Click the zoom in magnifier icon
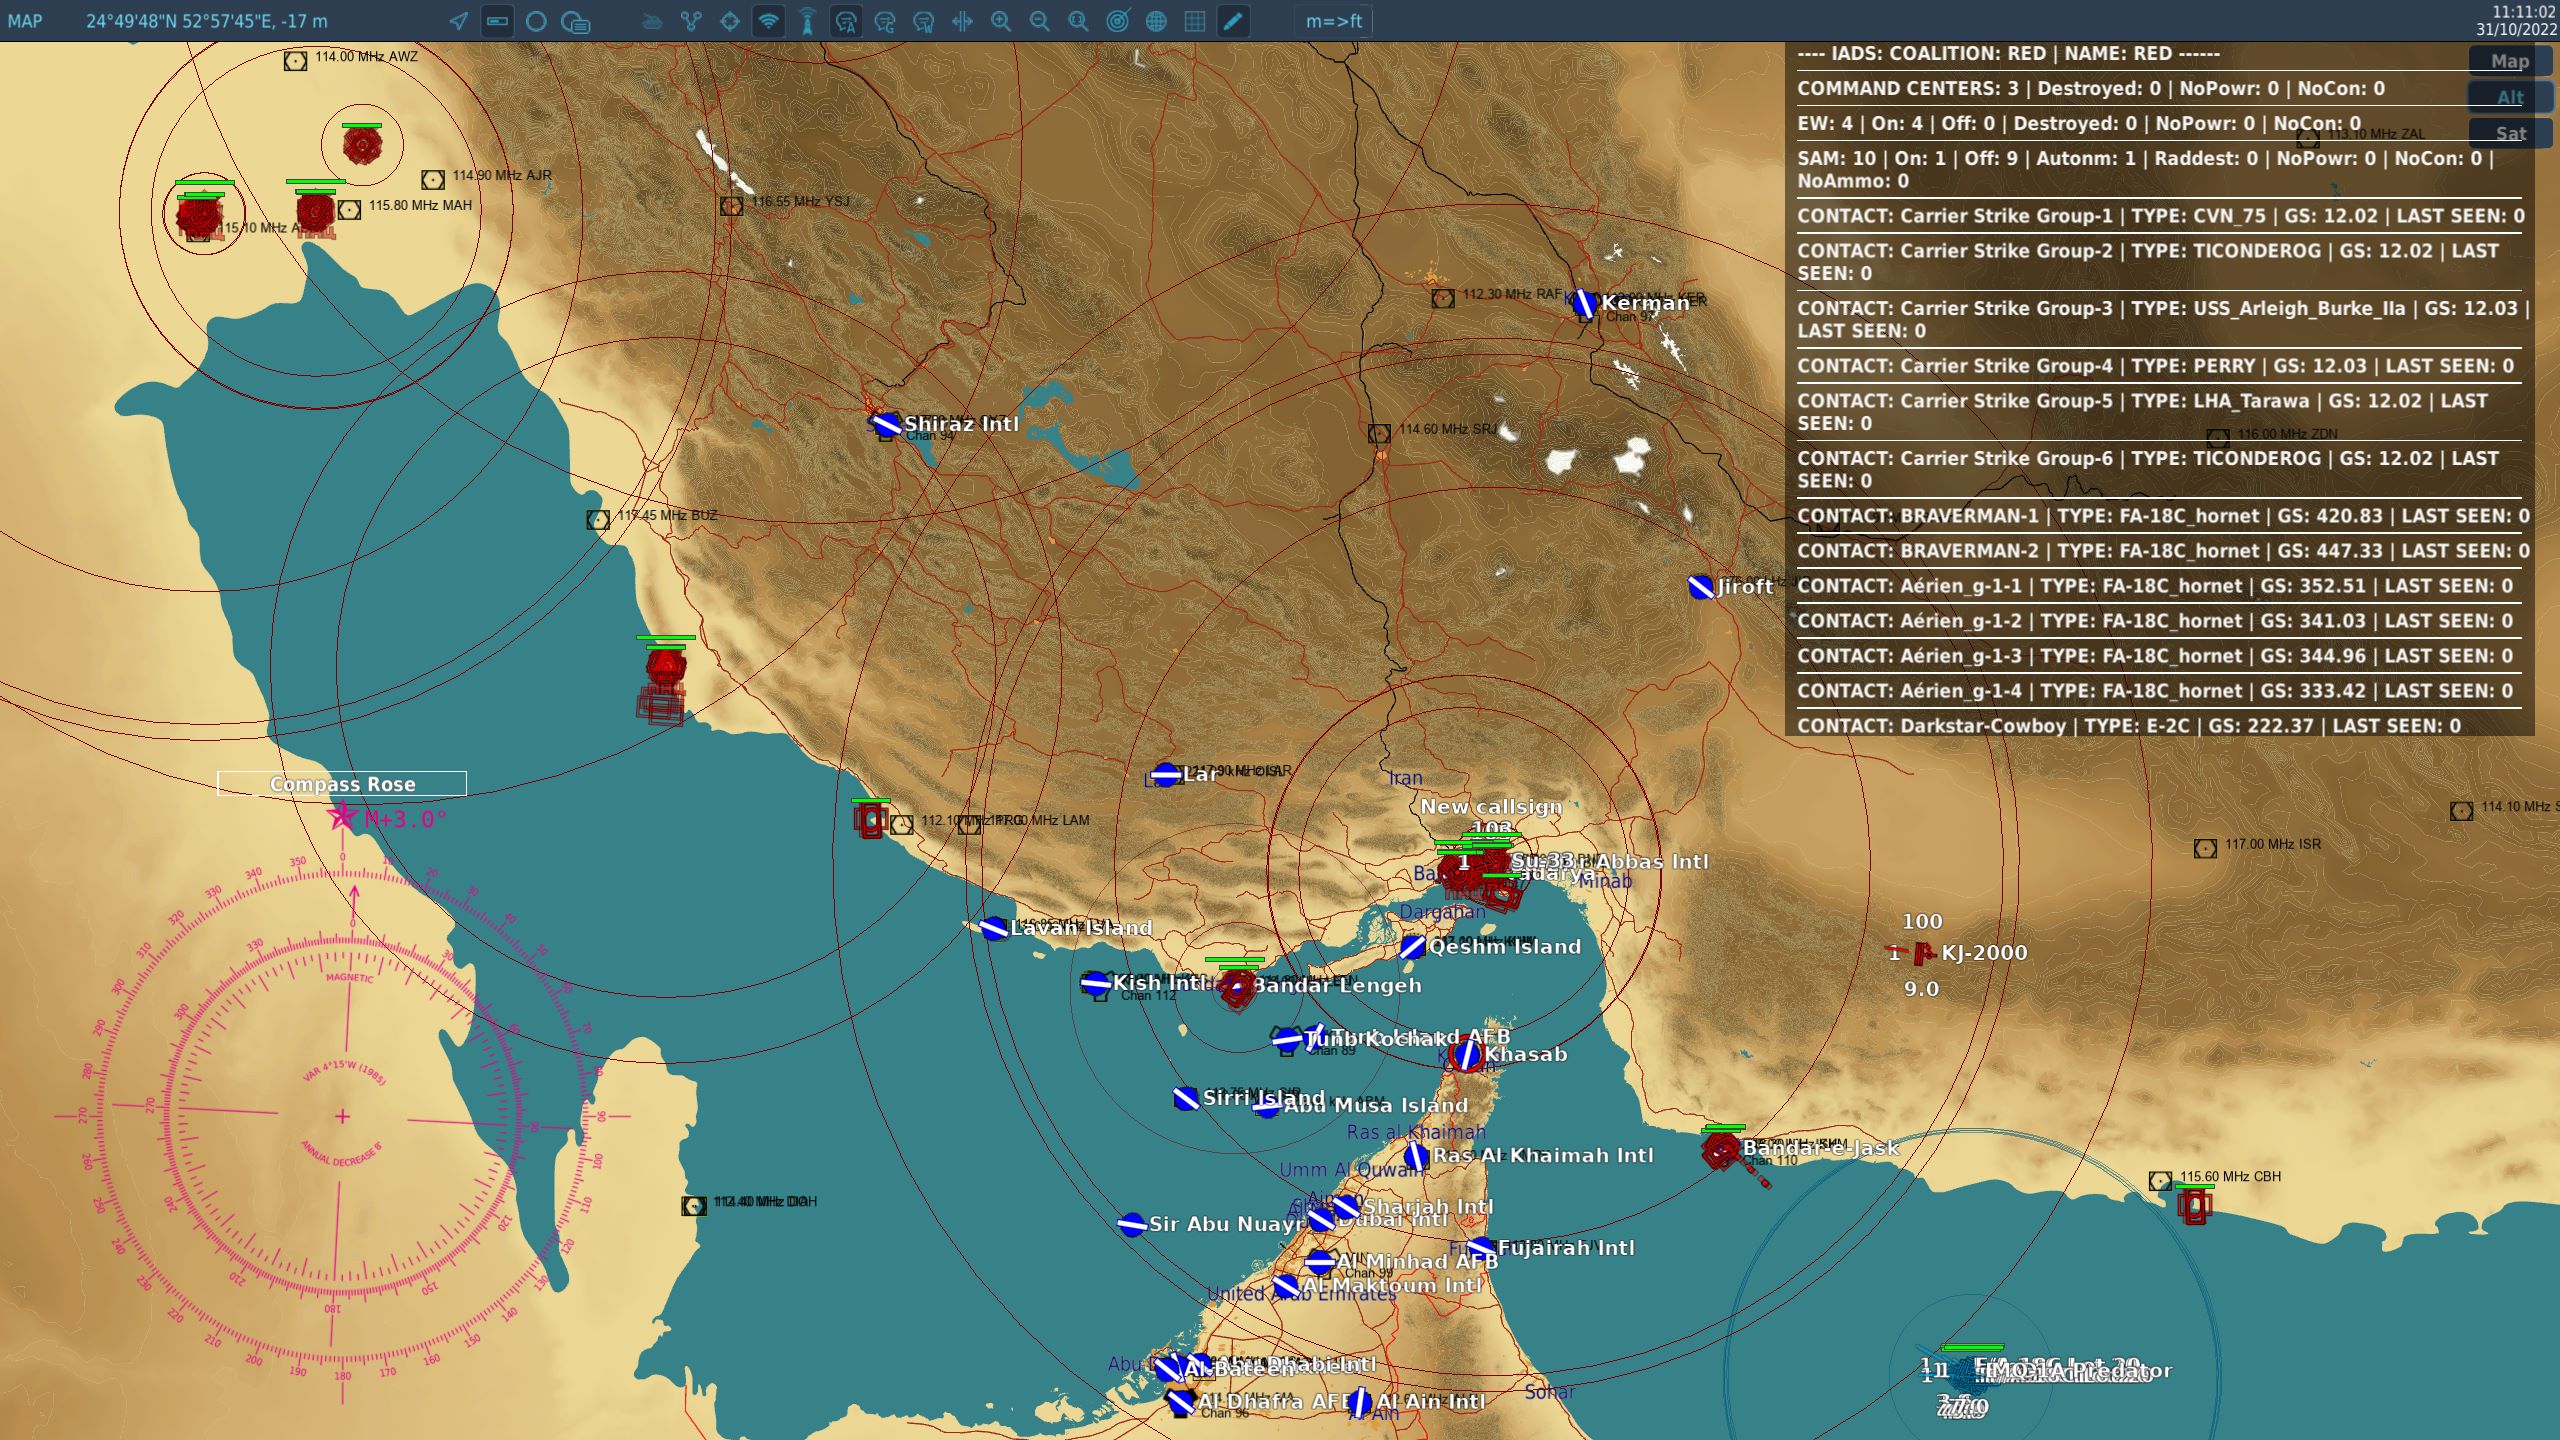 1000,21
